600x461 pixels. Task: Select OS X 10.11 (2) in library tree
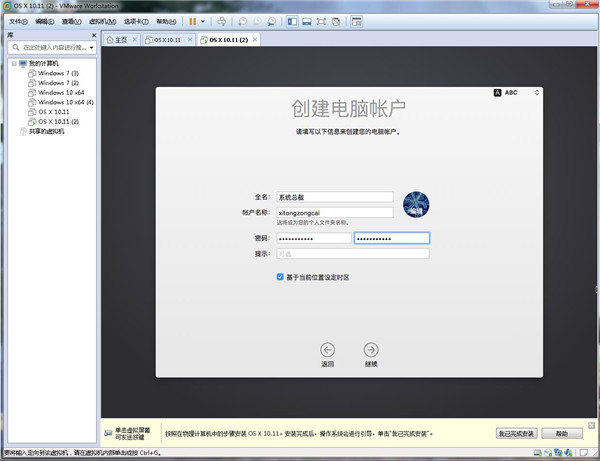coord(54,122)
